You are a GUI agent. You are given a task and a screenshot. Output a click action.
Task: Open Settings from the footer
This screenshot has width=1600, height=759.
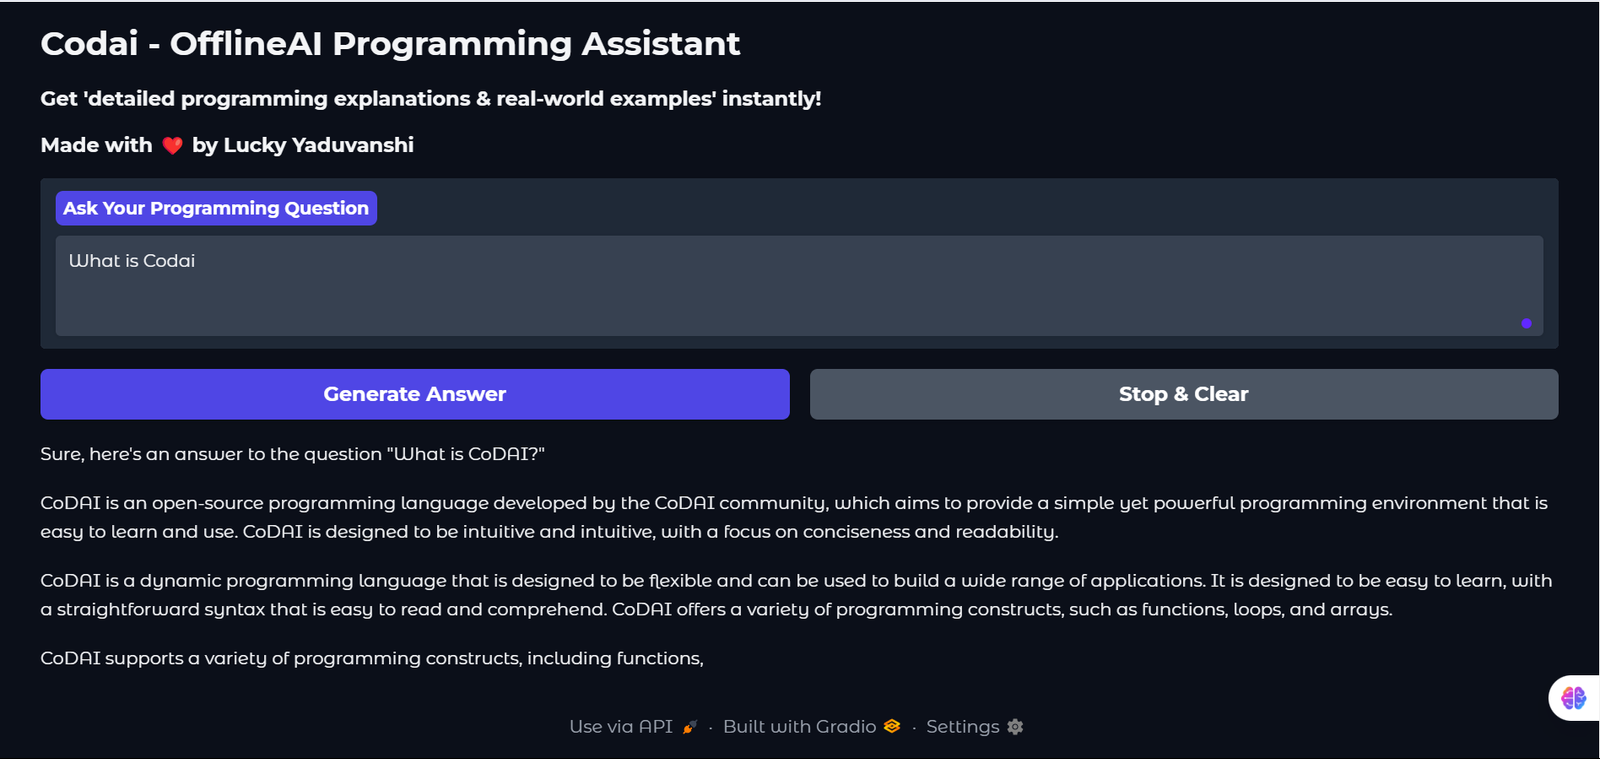(x=963, y=727)
